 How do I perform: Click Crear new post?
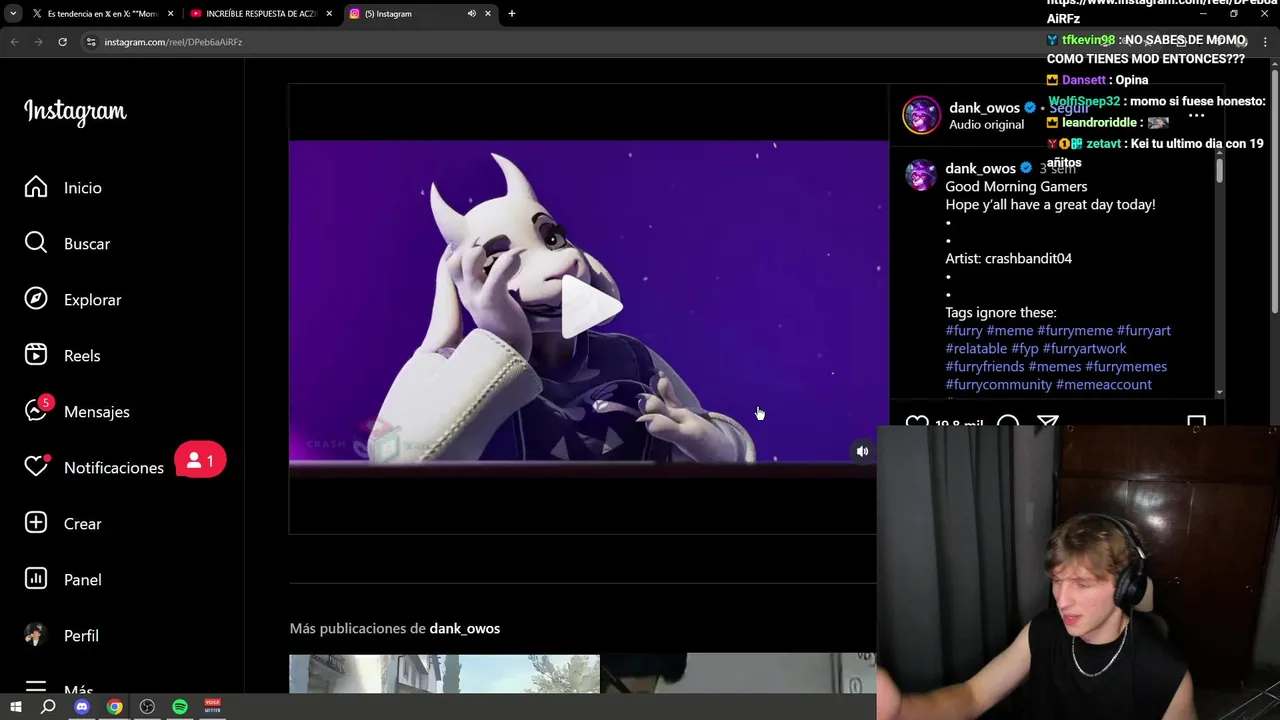click(x=63, y=524)
